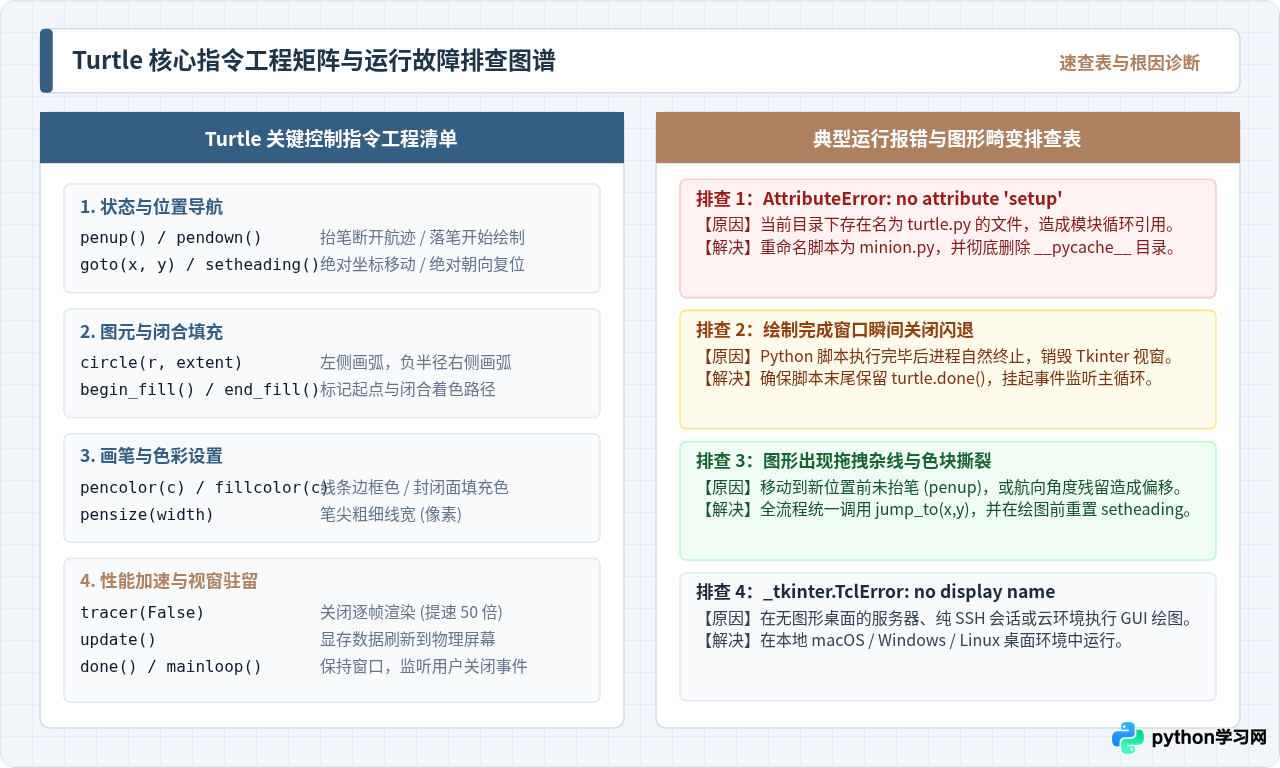Click the description "关闭逐帧渲染 (提速 50 倍)"

(x=410, y=612)
